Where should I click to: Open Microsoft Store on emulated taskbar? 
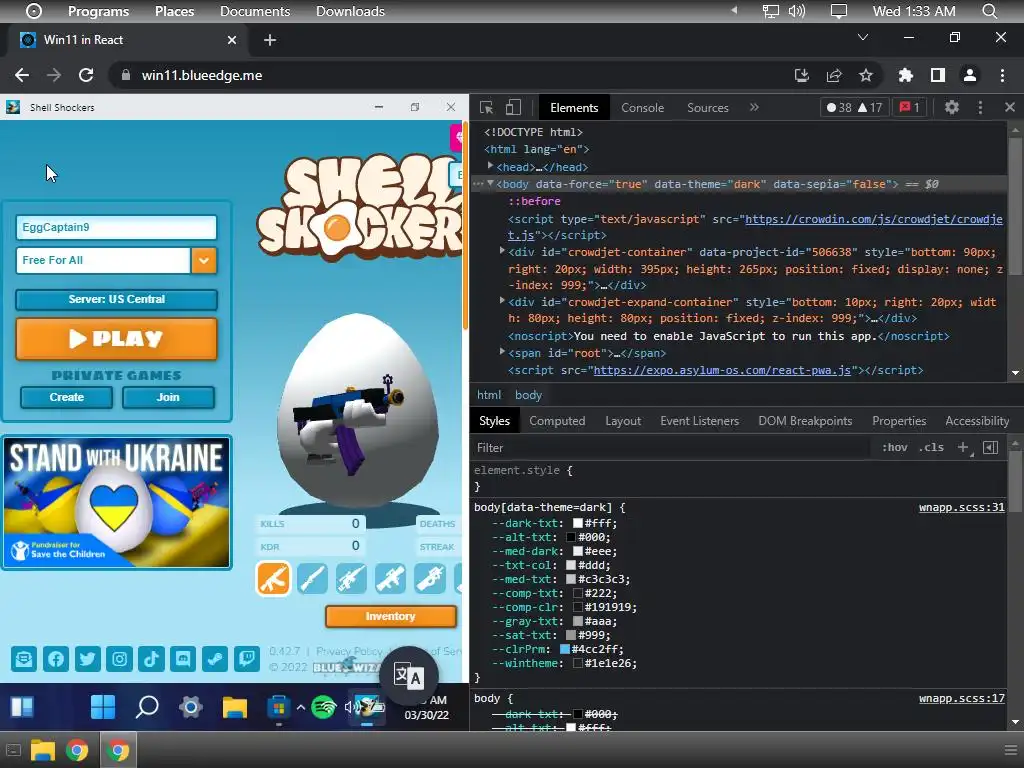point(278,707)
